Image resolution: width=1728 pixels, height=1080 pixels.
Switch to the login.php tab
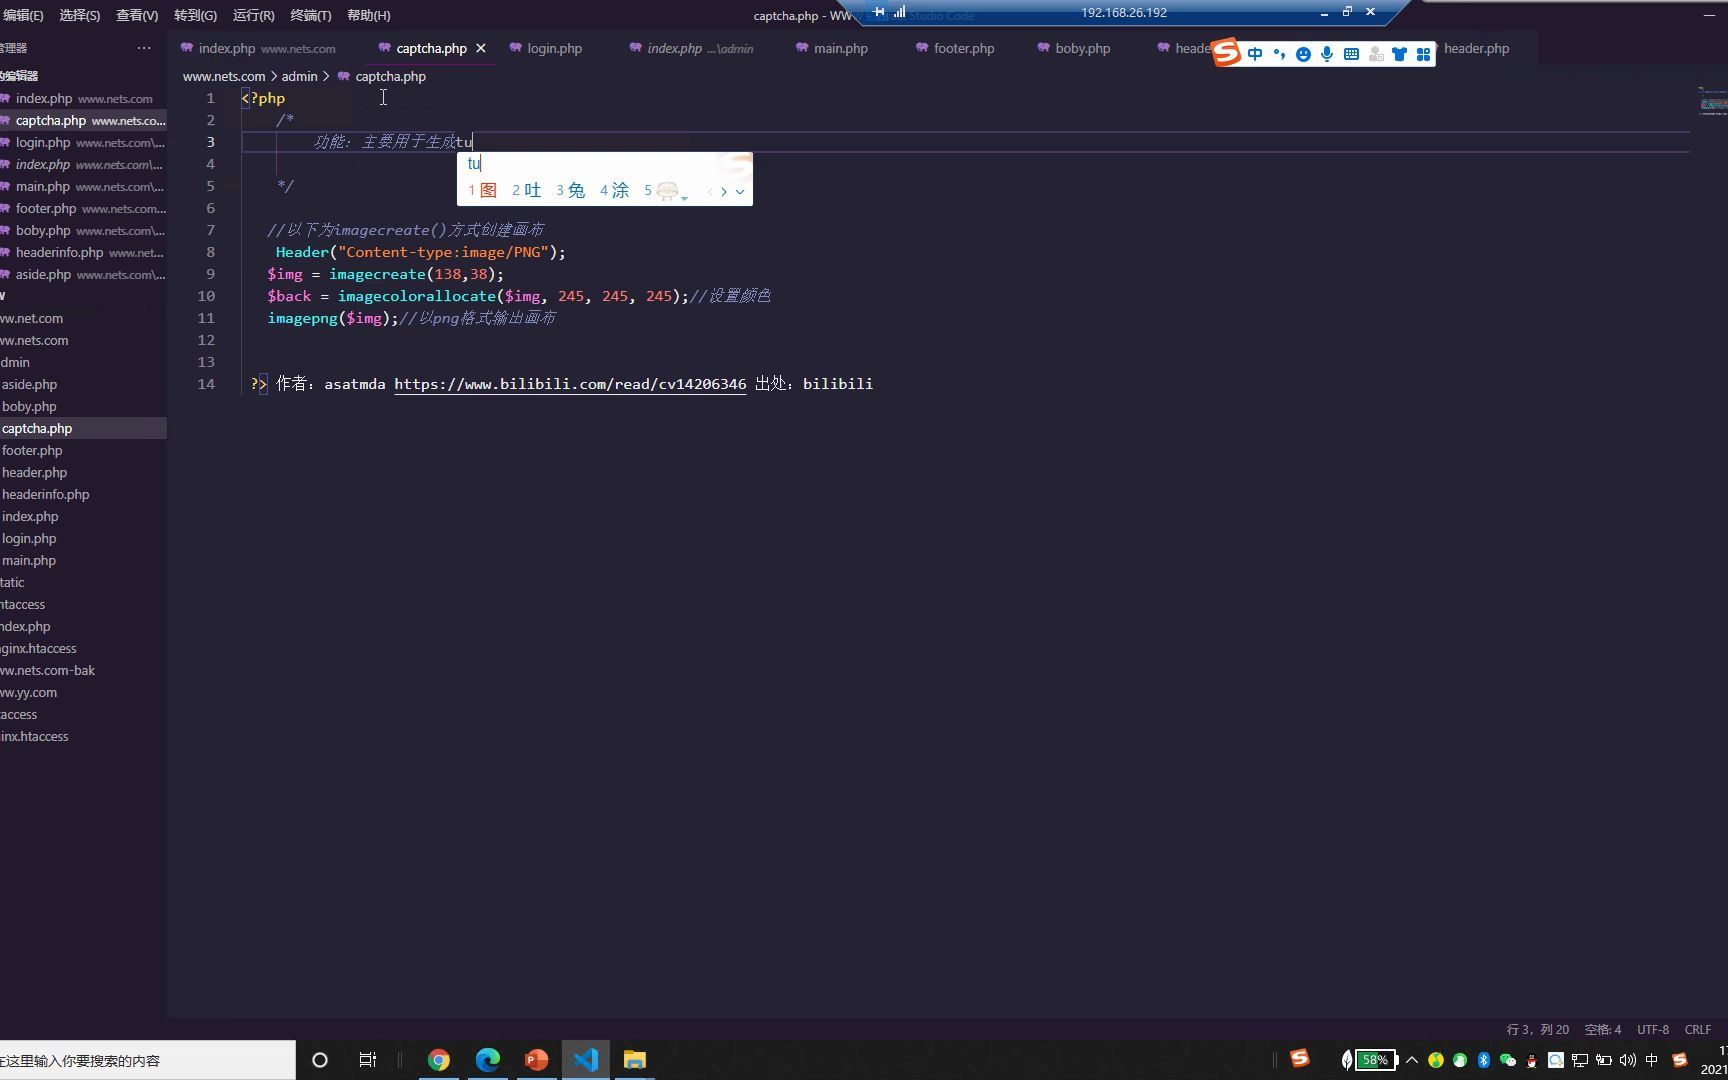545,48
